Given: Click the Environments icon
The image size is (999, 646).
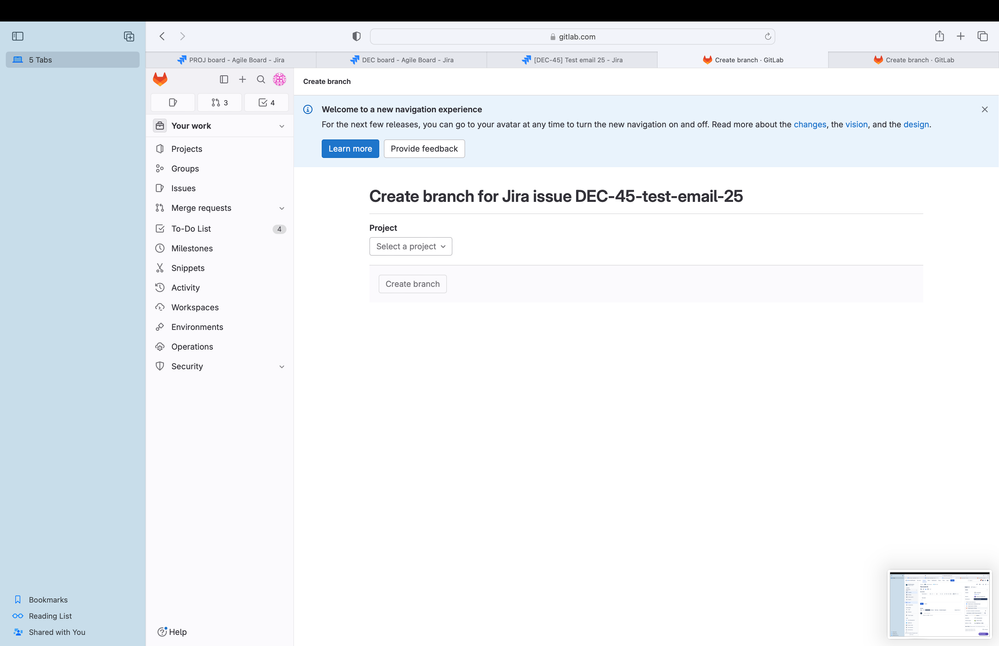Looking at the screenshot, I should pos(160,327).
